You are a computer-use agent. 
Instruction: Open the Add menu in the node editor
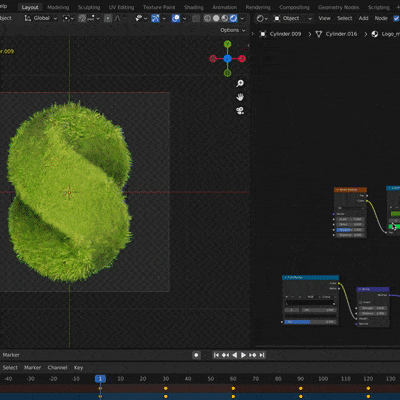[x=363, y=18]
